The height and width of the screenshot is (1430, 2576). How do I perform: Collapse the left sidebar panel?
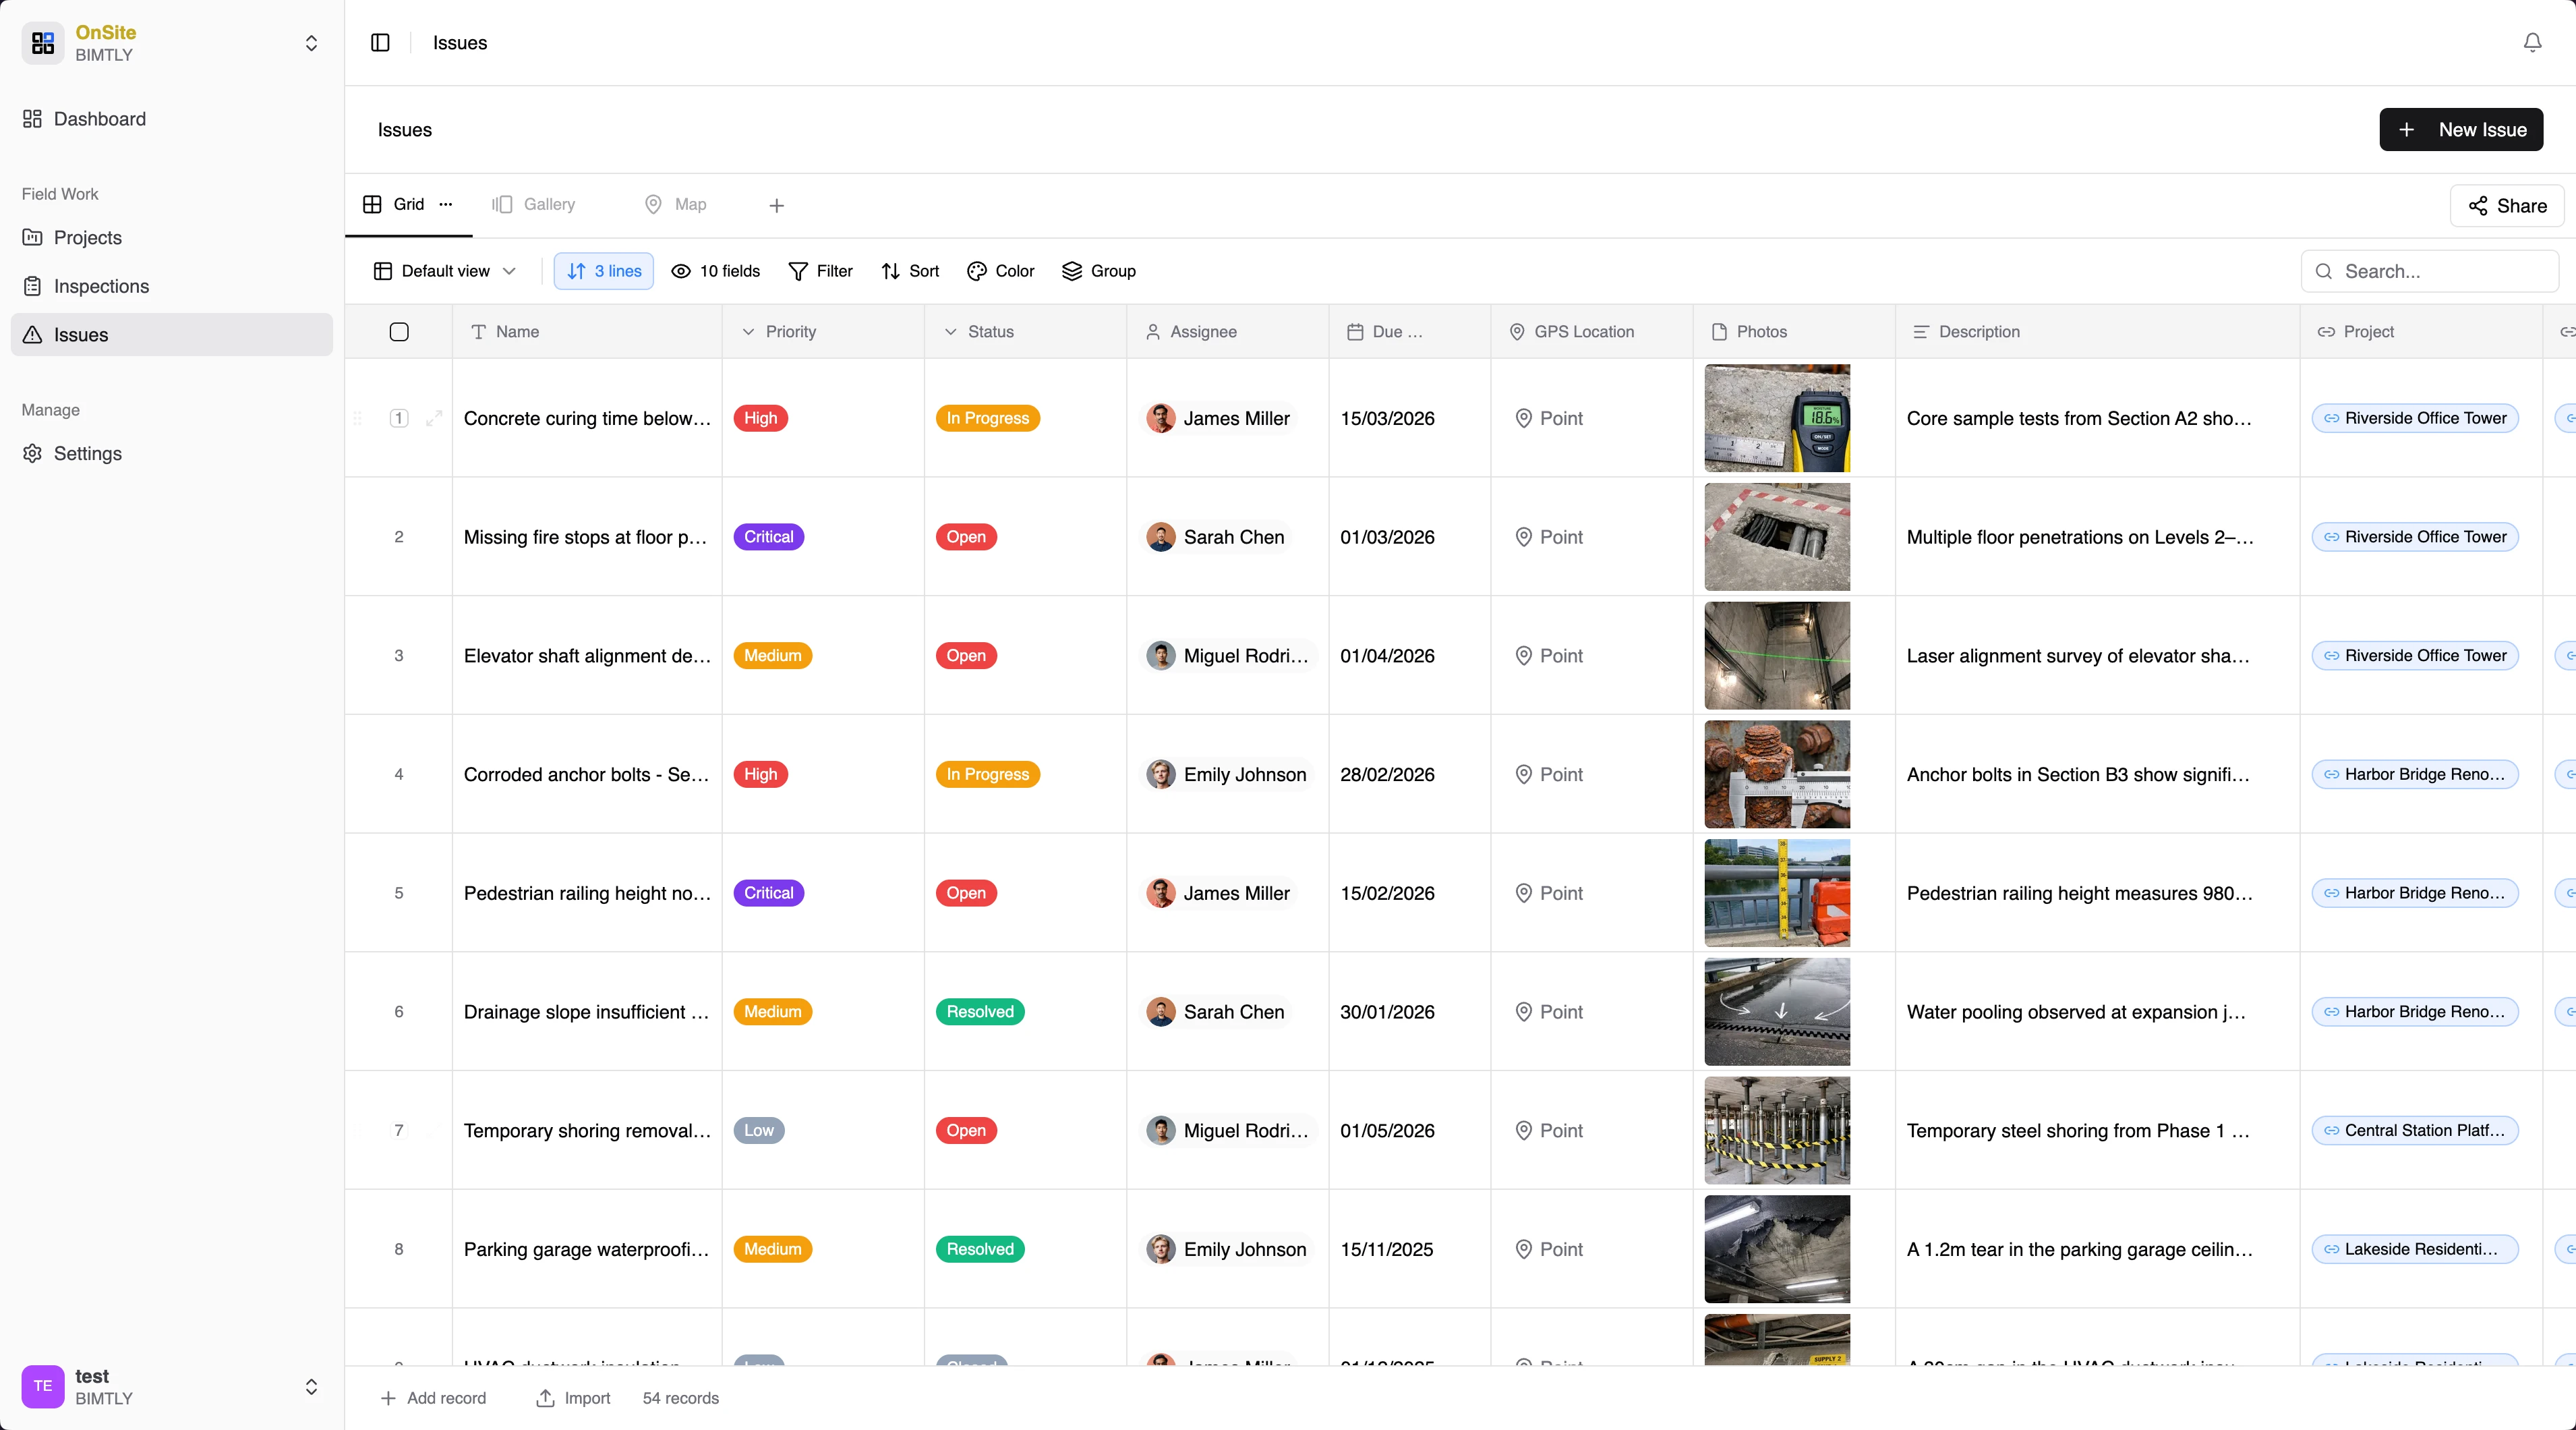click(x=380, y=43)
